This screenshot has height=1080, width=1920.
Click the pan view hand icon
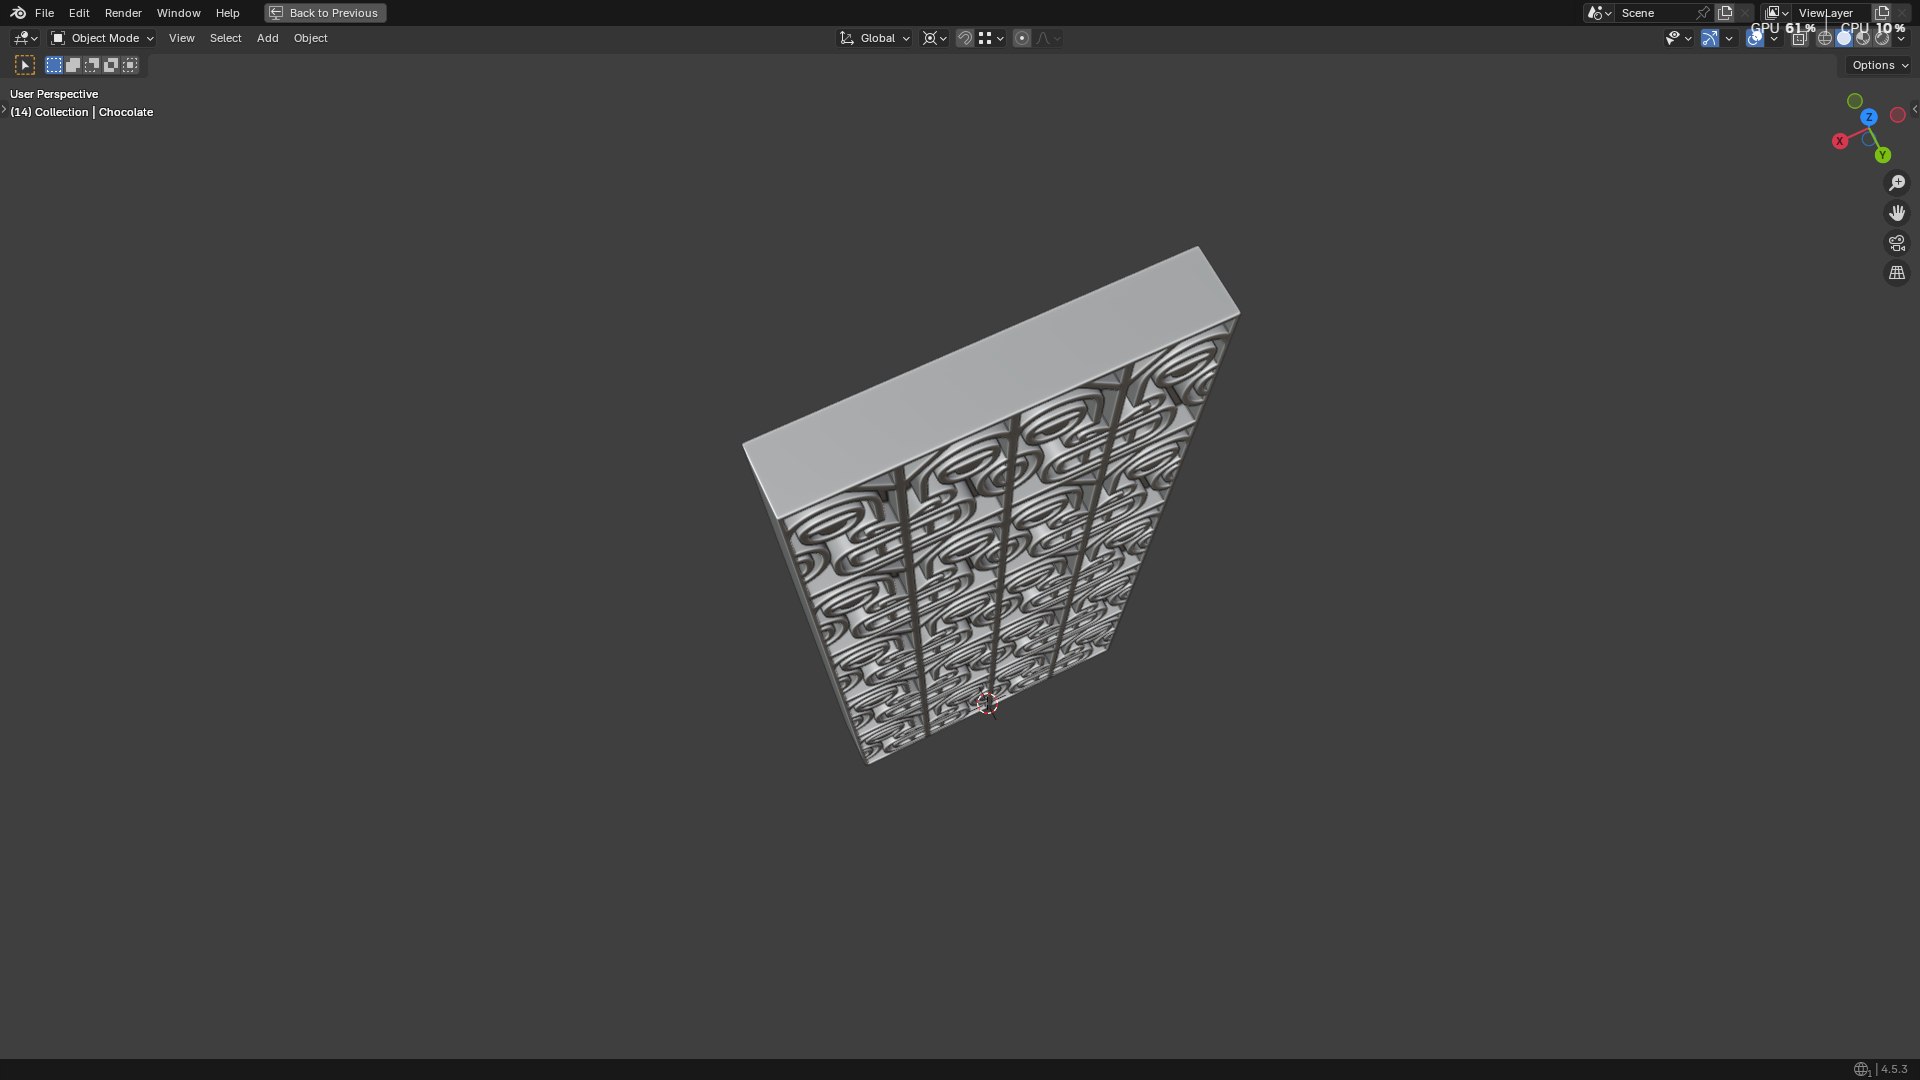pos(1896,213)
